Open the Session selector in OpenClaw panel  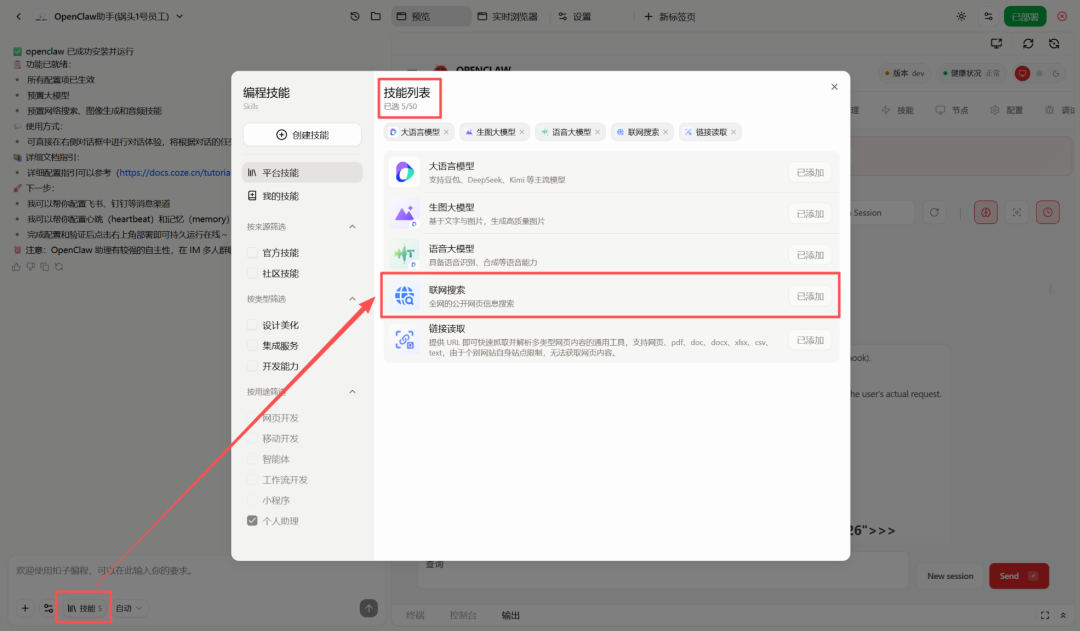882,213
